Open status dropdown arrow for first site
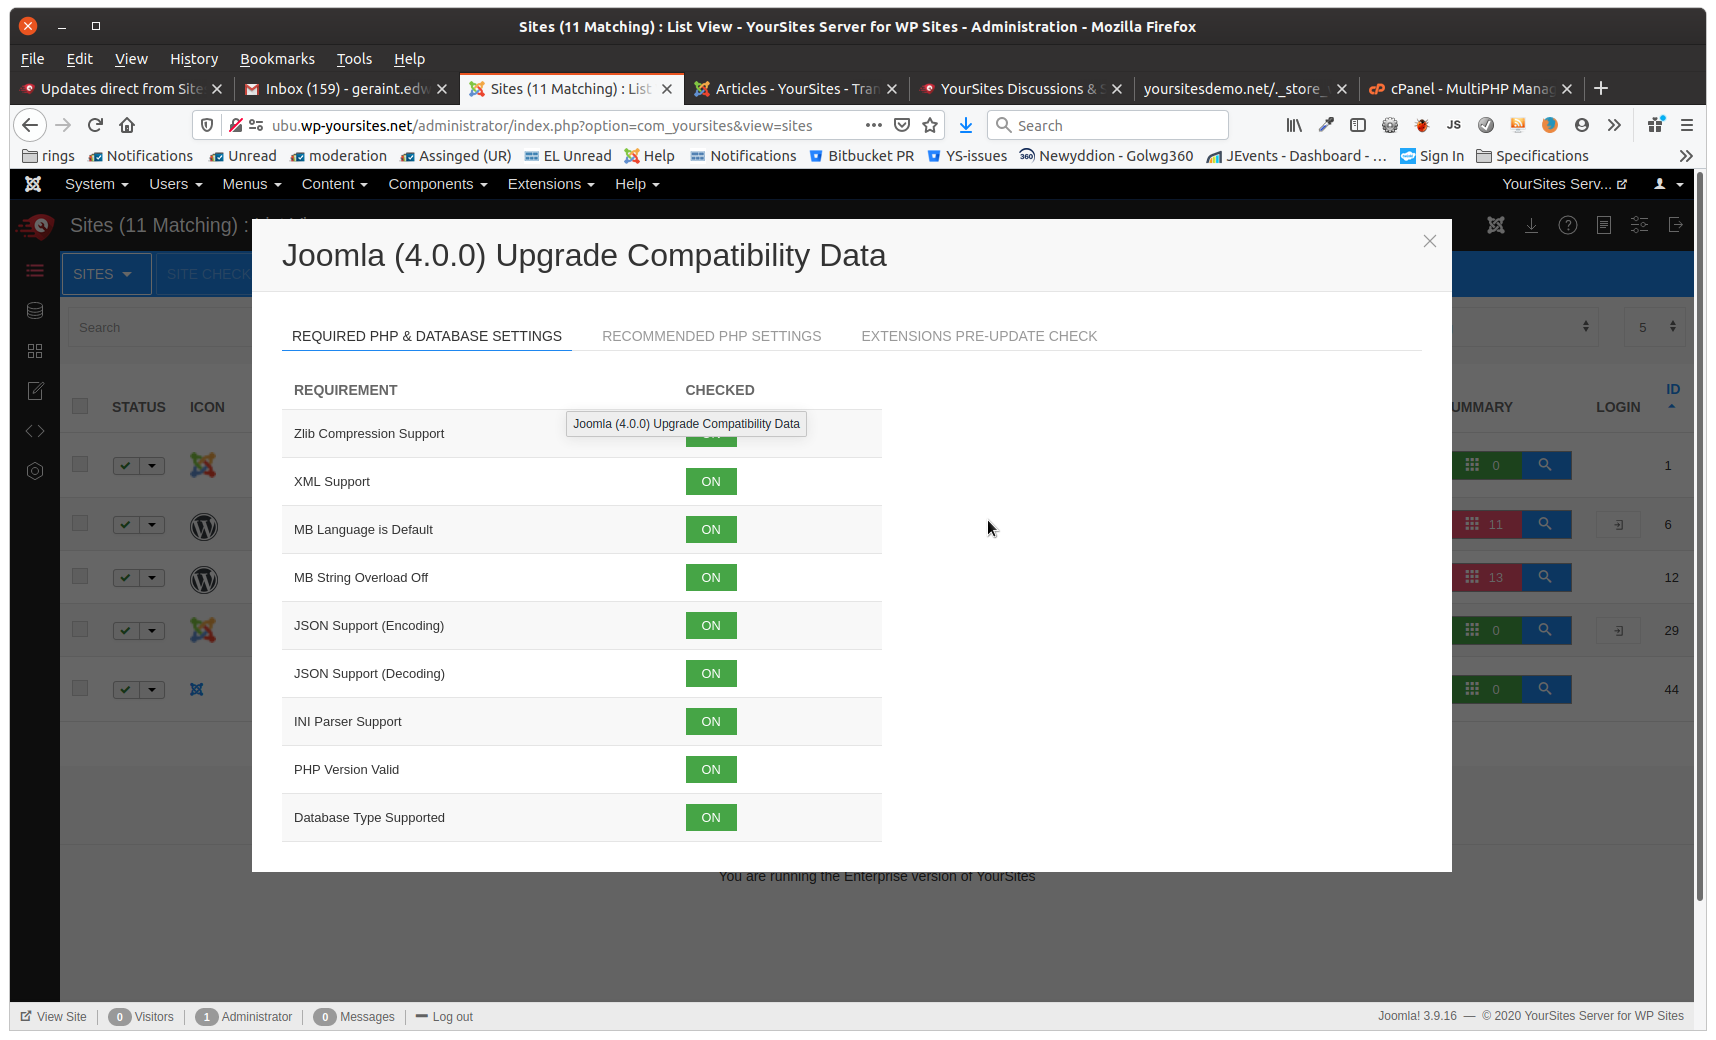Viewport: 1716px width, 1040px height. coord(152,466)
